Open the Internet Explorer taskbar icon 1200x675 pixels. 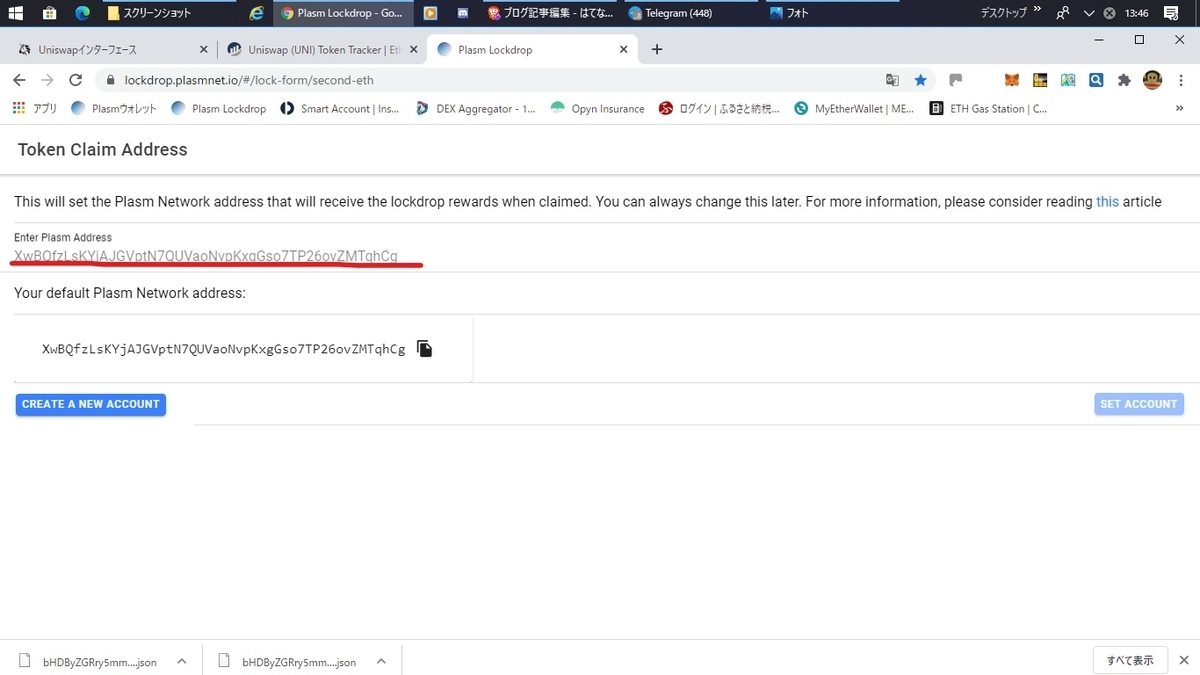[257, 13]
